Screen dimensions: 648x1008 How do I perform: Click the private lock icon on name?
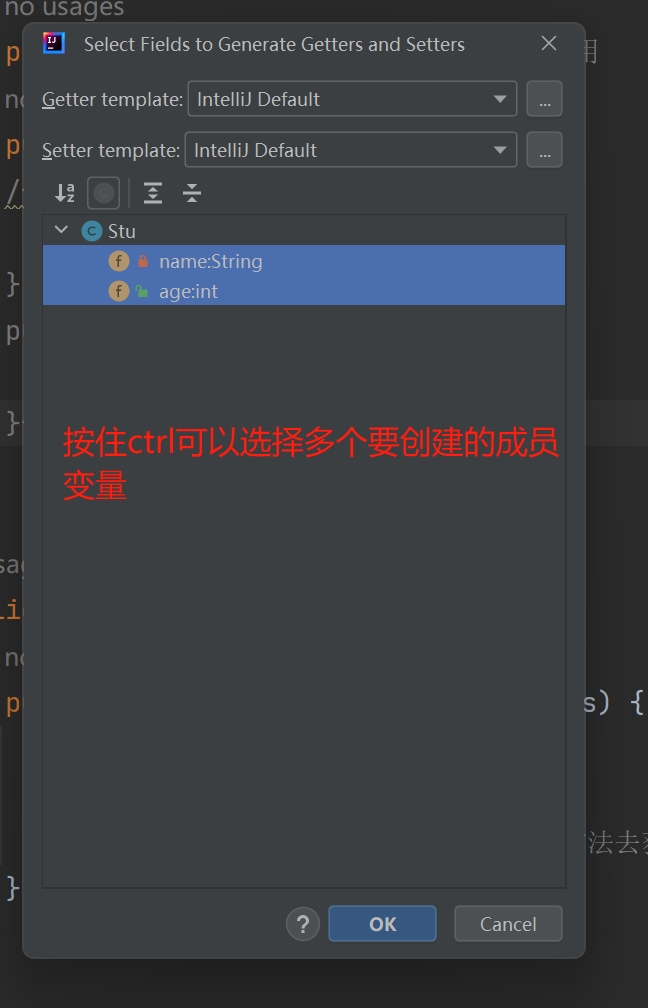143,261
